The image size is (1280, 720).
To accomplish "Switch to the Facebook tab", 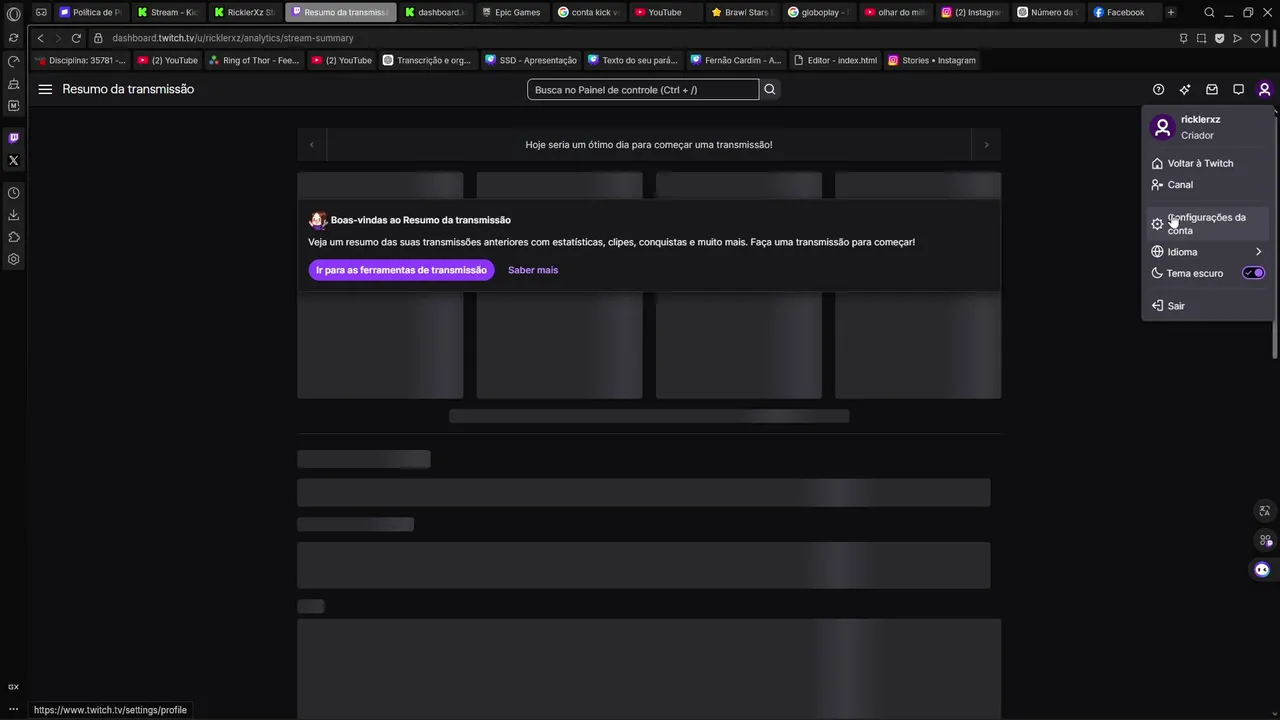I will [x=1124, y=12].
